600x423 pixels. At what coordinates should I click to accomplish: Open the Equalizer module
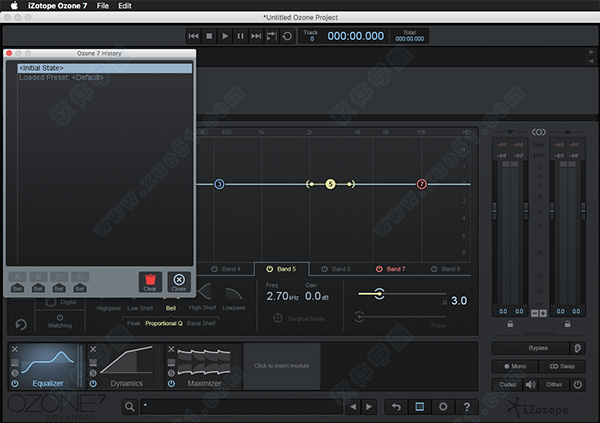[48, 366]
